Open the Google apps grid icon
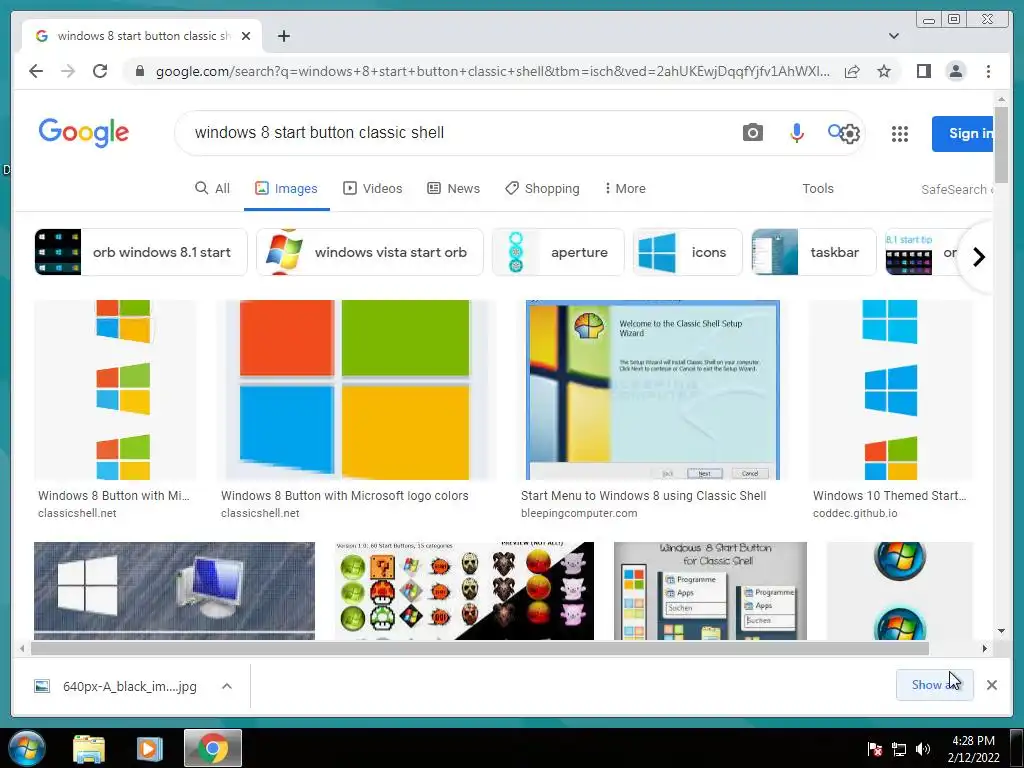This screenshot has width=1024, height=768. (900, 134)
